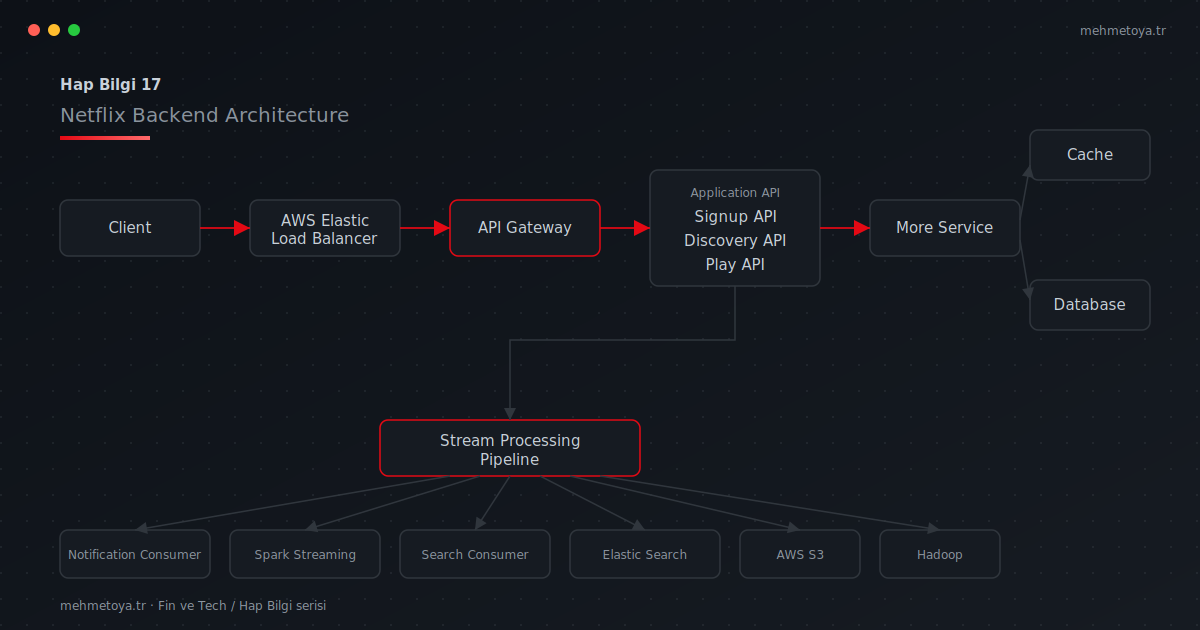Click the footer mehmetoya.tr Fin ve Tech text

[x=193, y=605]
